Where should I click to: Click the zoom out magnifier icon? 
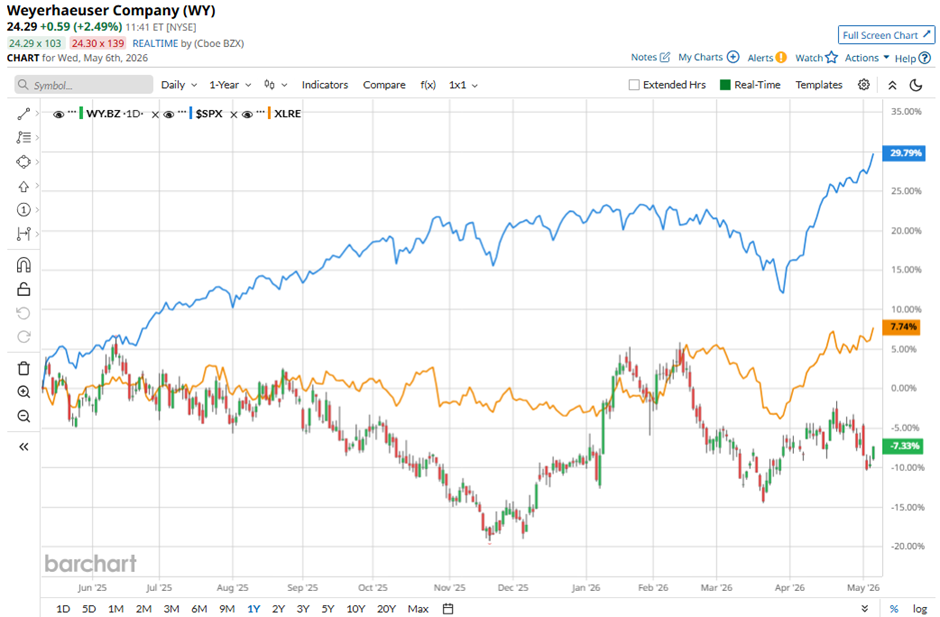[x=23, y=416]
